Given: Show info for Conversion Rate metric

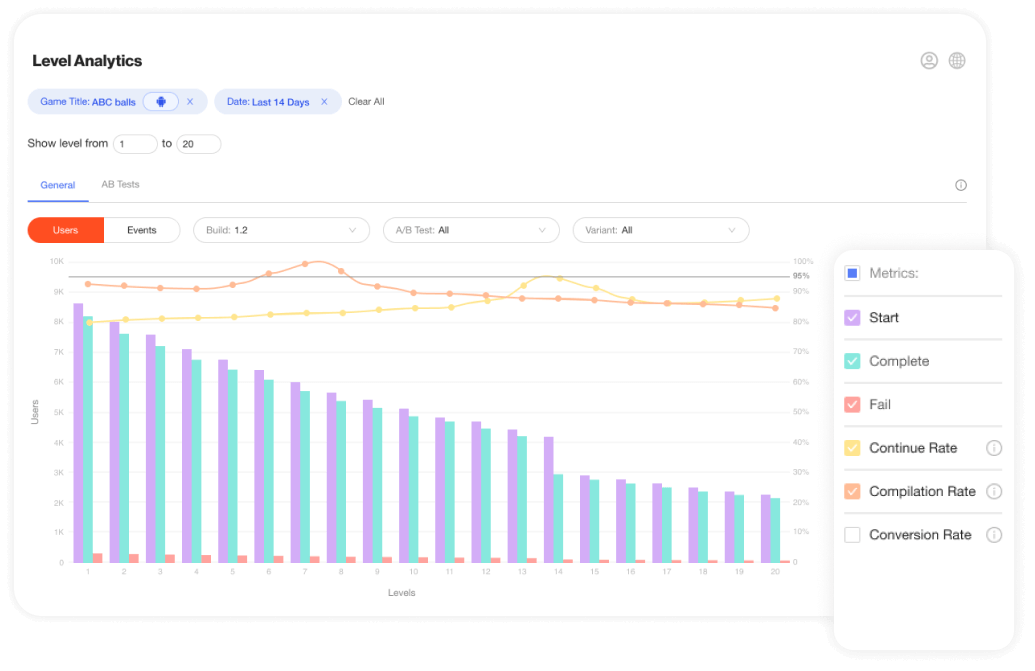Looking at the screenshot, I should click(994, 535).
